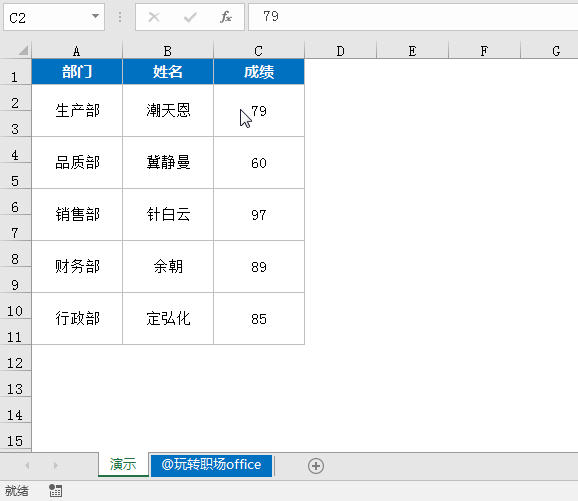
Task: Select the score cell 79
Action: [259, 111]
